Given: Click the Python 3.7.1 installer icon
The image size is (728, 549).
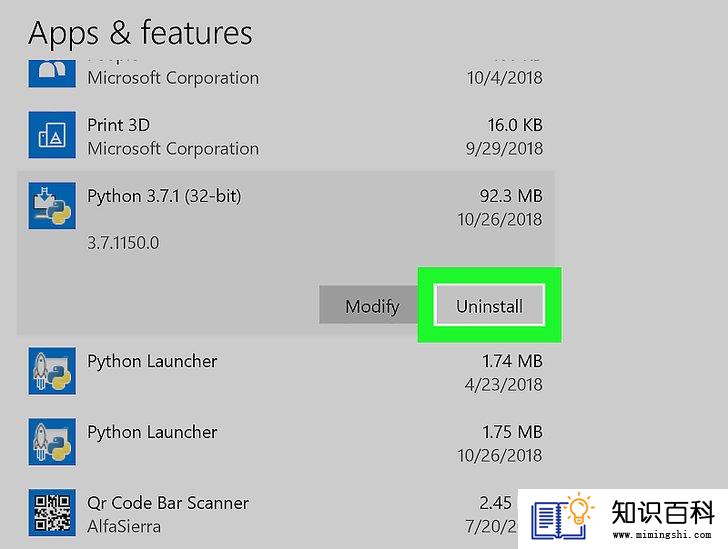Looking at the screenshot, I should pos(52,205).
